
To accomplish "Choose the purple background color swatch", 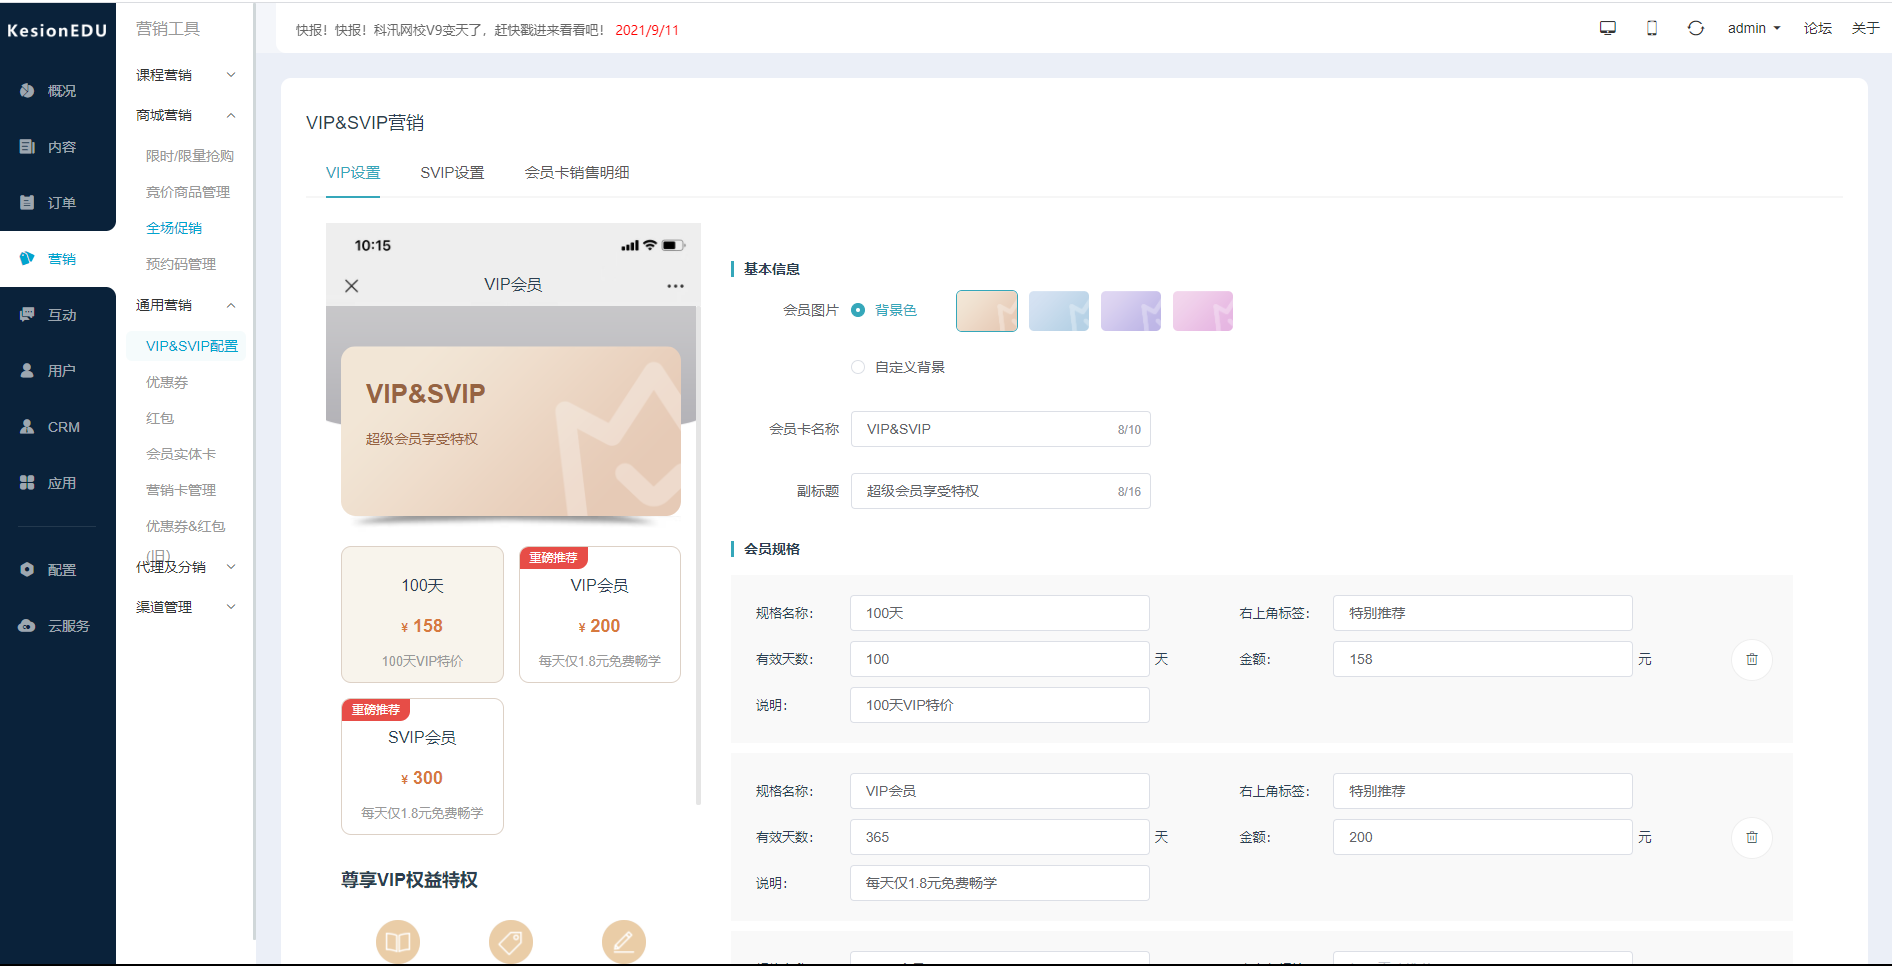I will pos(1131,311).
